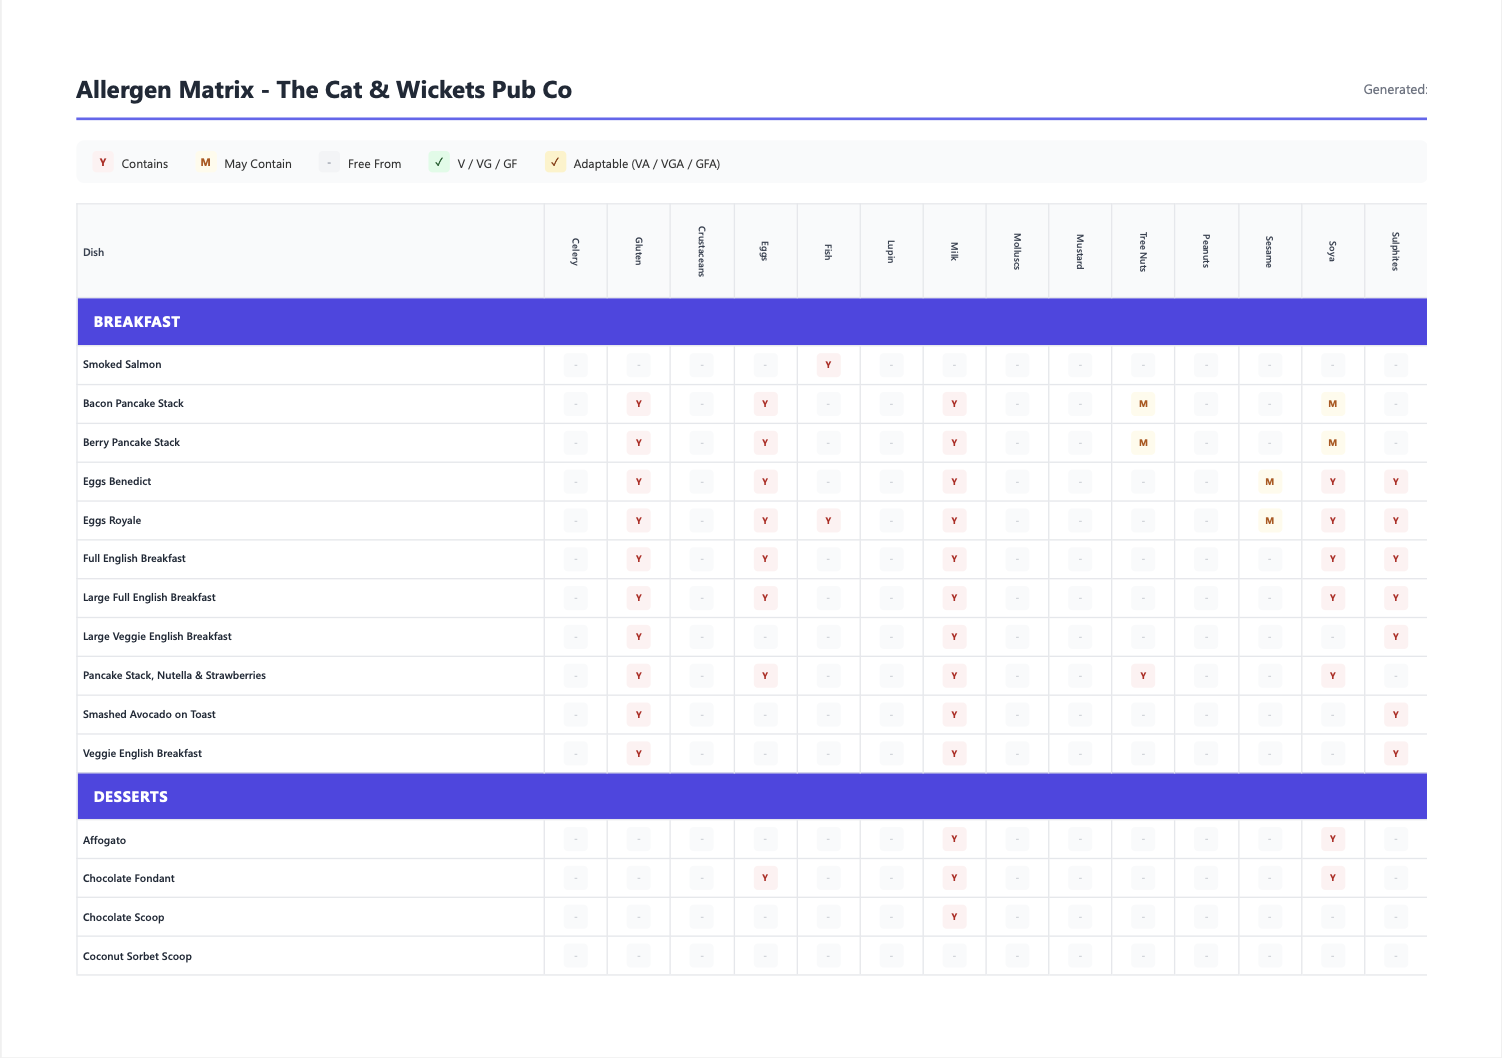Image resolution: width=1502 pixels, height=1058 pixels.
Task: Click the yellow checkmark Adaptable legend badge
Action: 555,163
